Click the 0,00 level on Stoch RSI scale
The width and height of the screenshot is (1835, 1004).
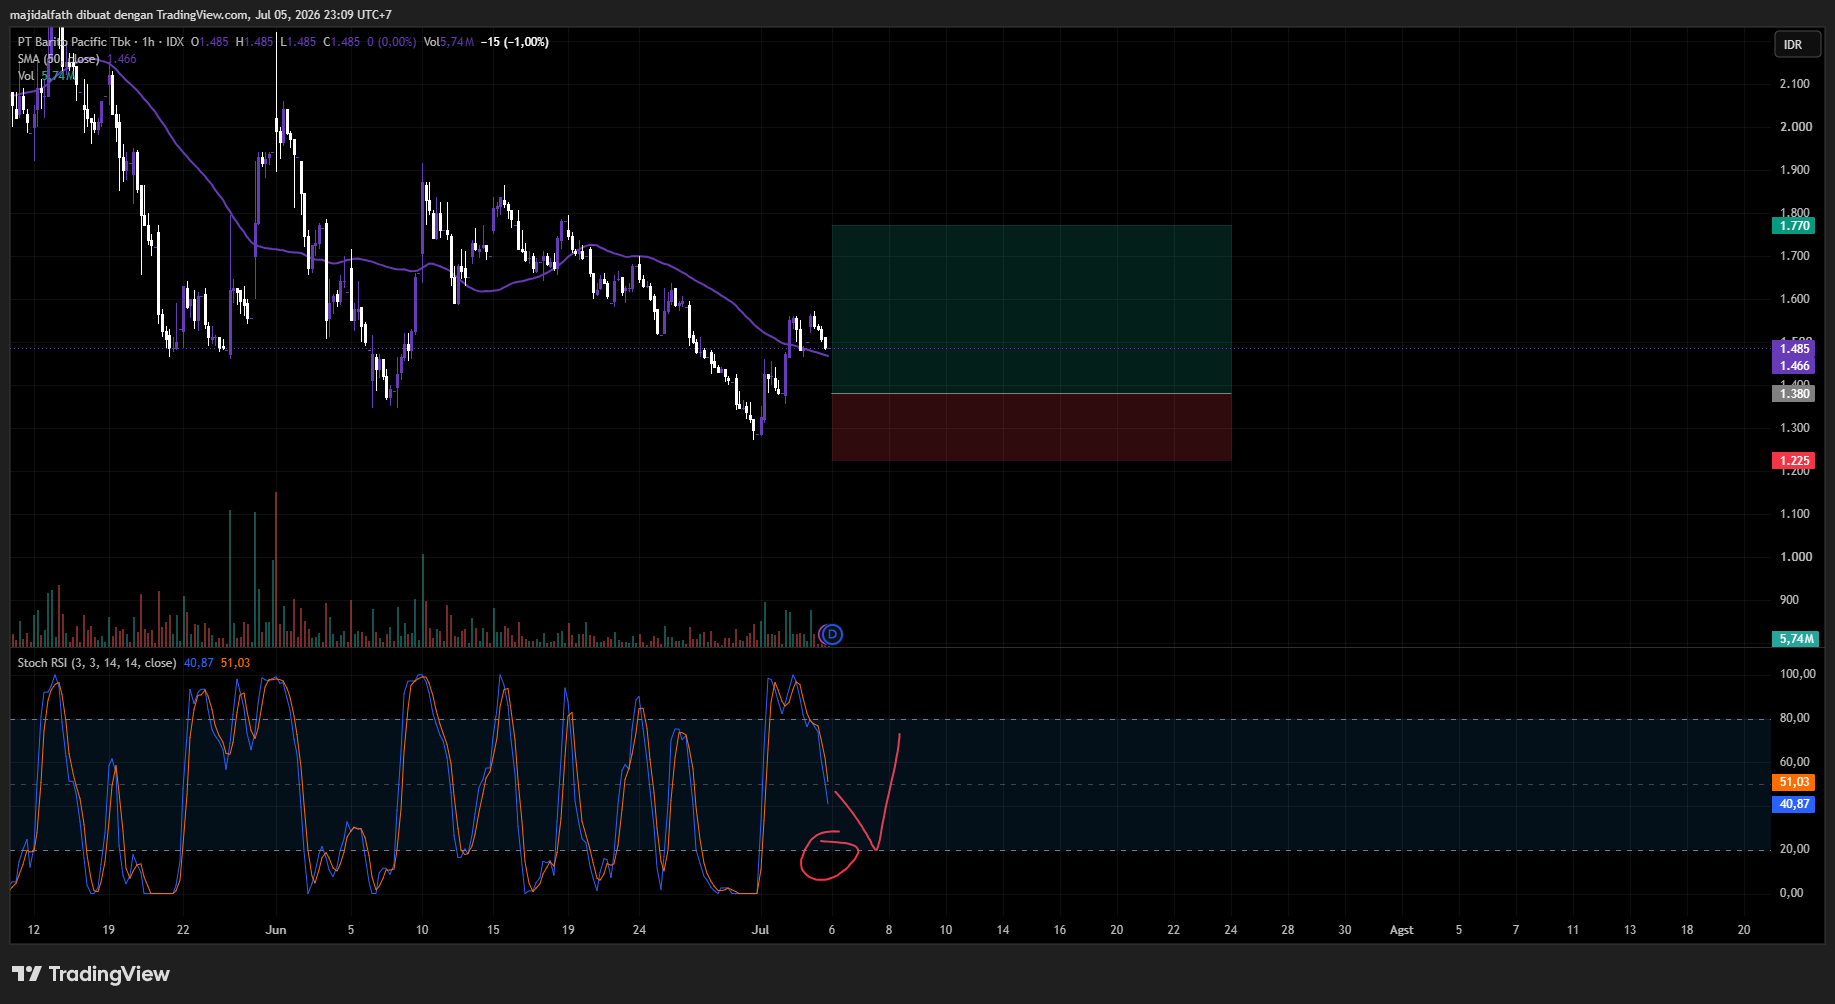pos(1791,893)
